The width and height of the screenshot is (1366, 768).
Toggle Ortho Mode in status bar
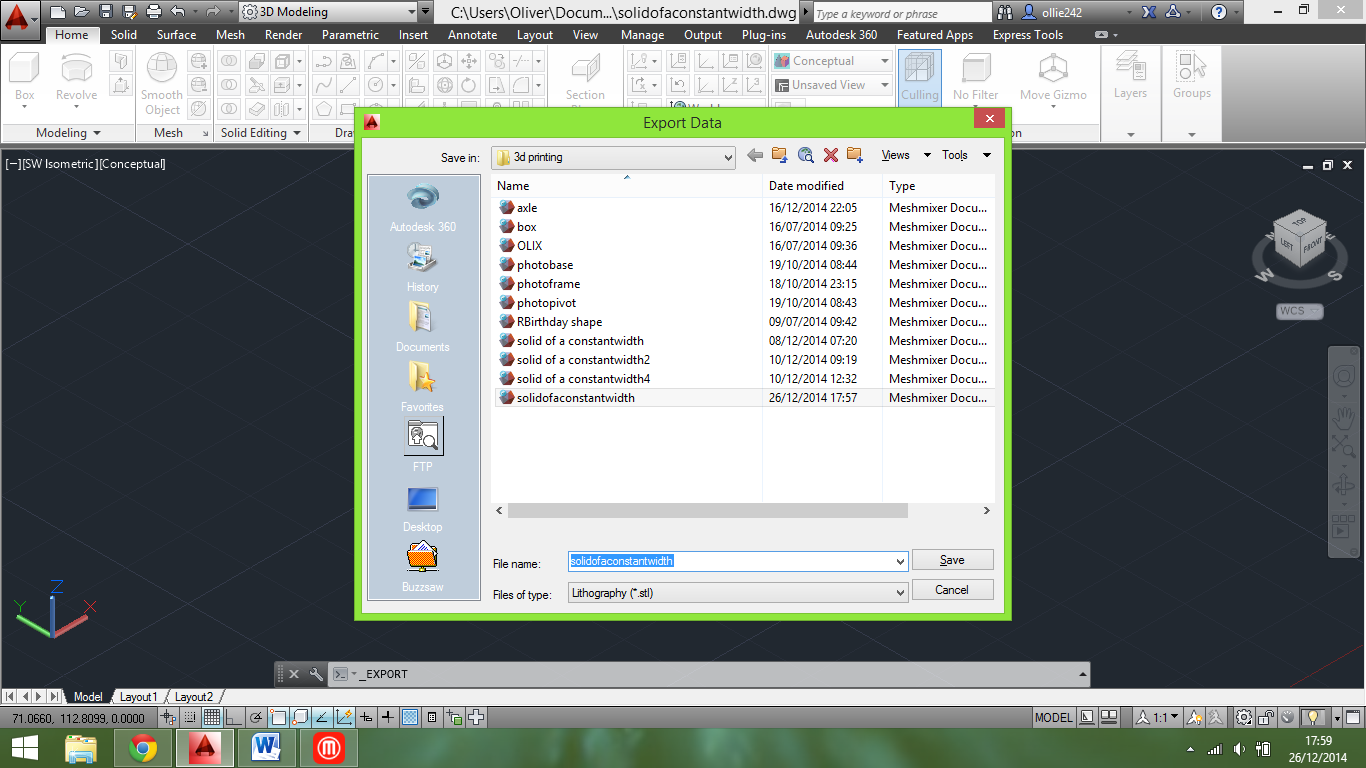(234, 717)
